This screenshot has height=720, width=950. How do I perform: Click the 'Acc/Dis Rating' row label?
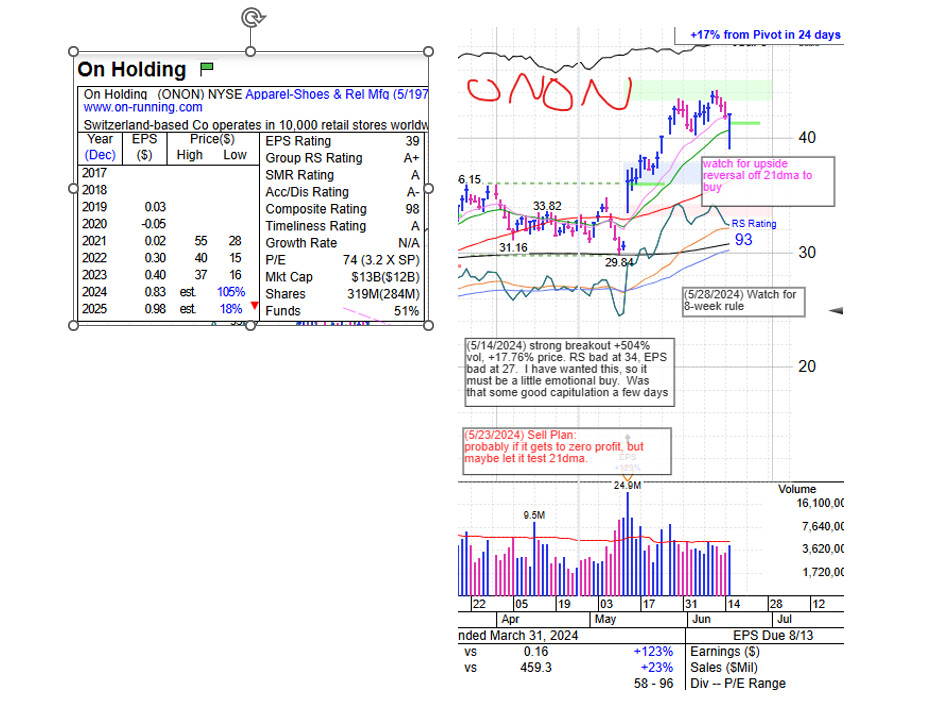[307, 192]
